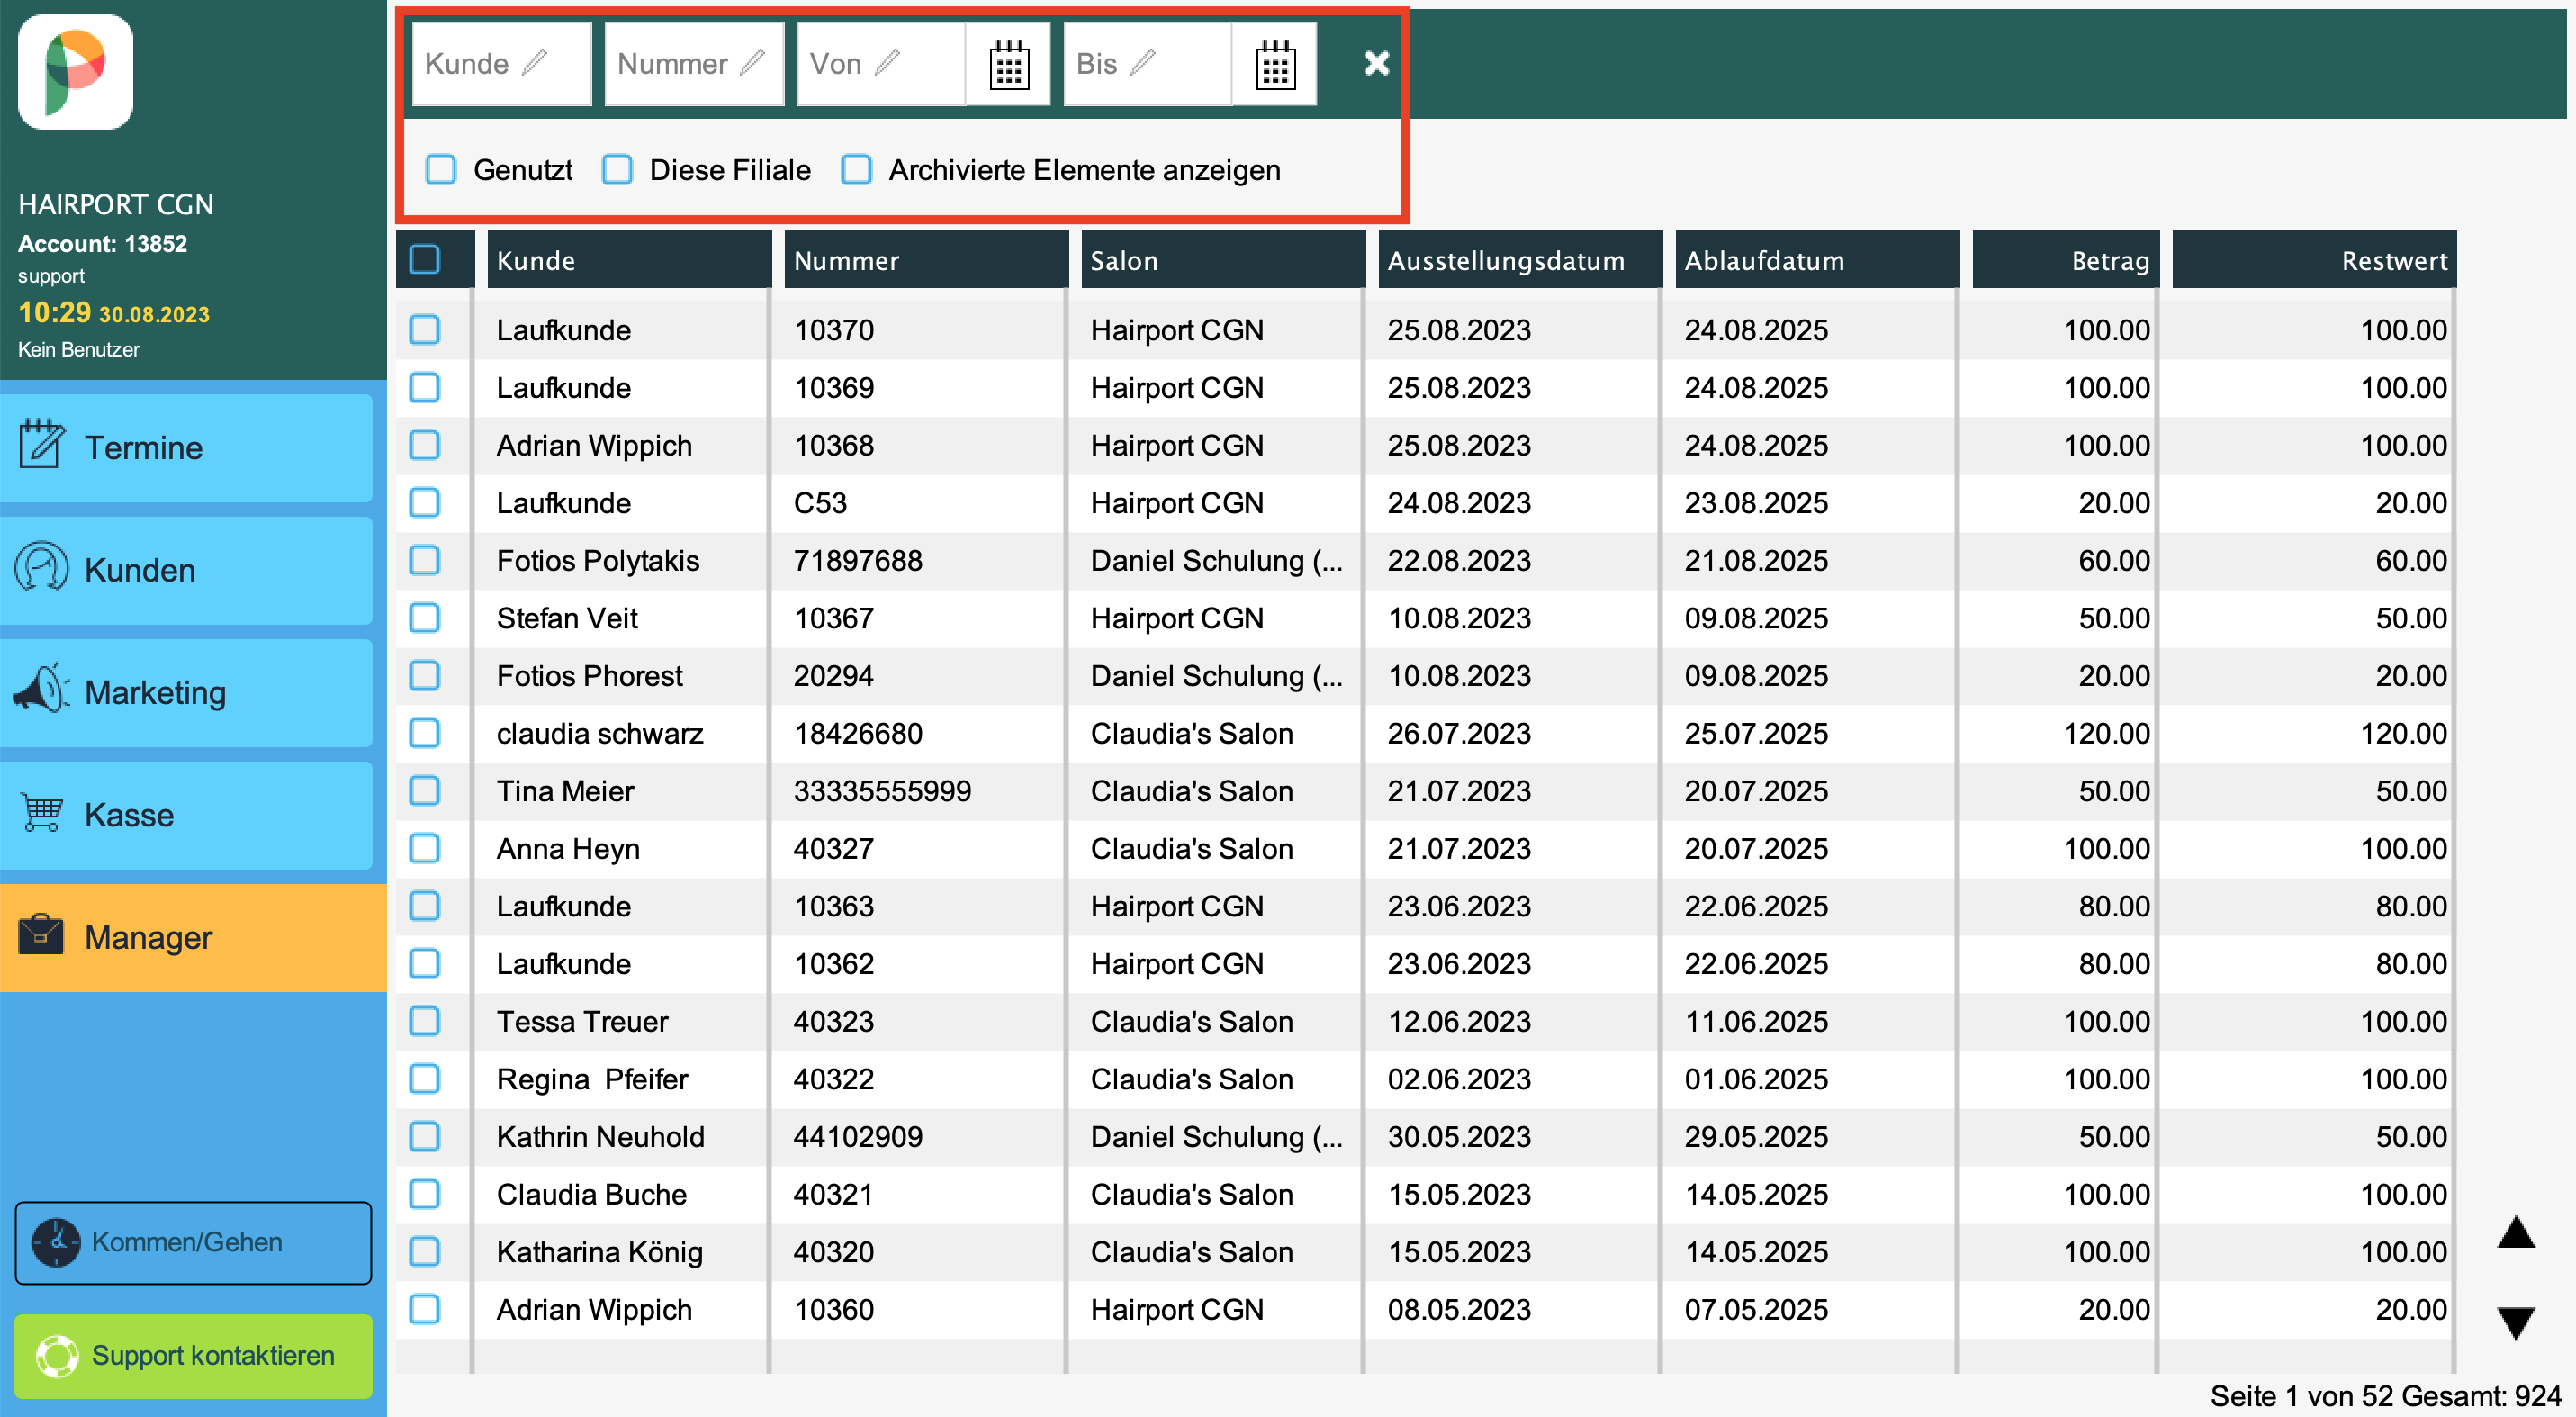Sort by the Salon column header
Screen dimensions: 2576x1417
(x=1223, y=260)
